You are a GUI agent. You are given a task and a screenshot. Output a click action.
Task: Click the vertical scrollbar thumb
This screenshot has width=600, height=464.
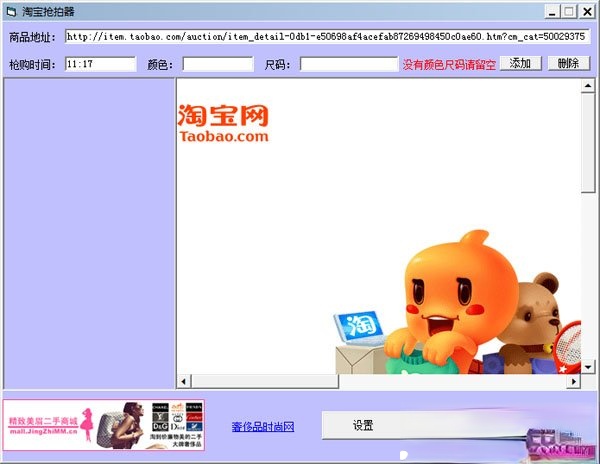pos(589,143)
